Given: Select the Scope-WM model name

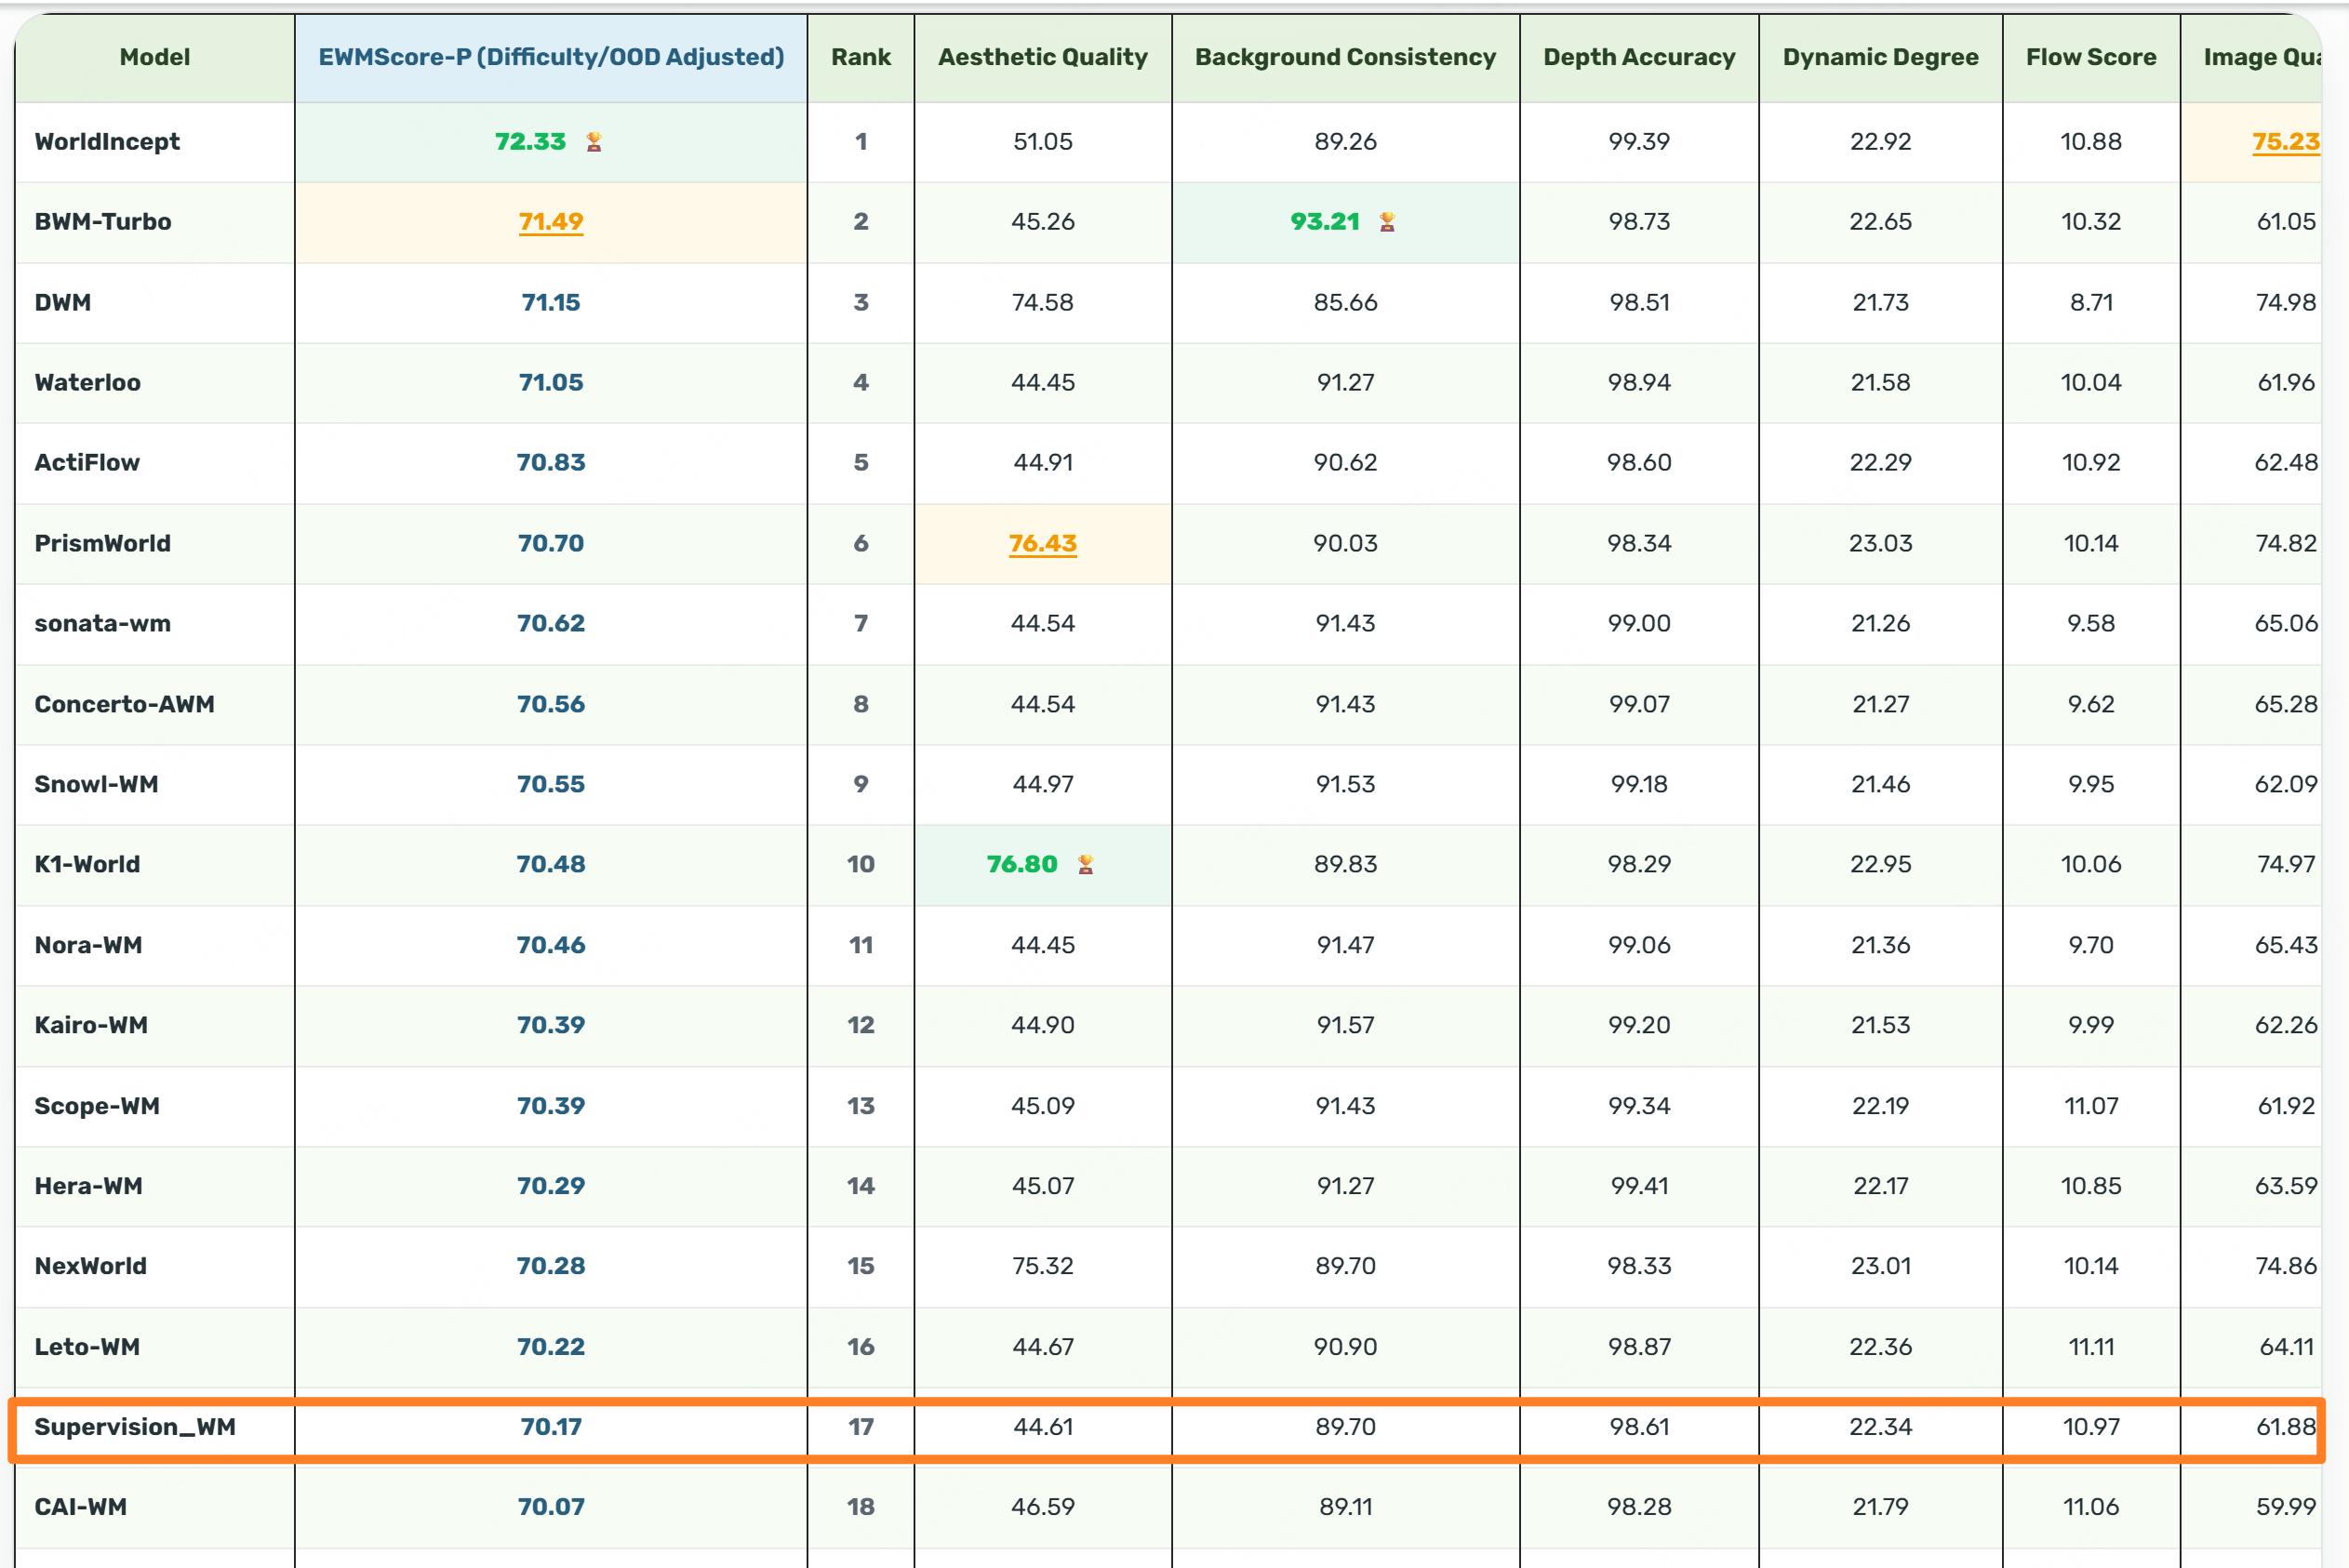Looking at the screenshot, I should click(98, 1107).
